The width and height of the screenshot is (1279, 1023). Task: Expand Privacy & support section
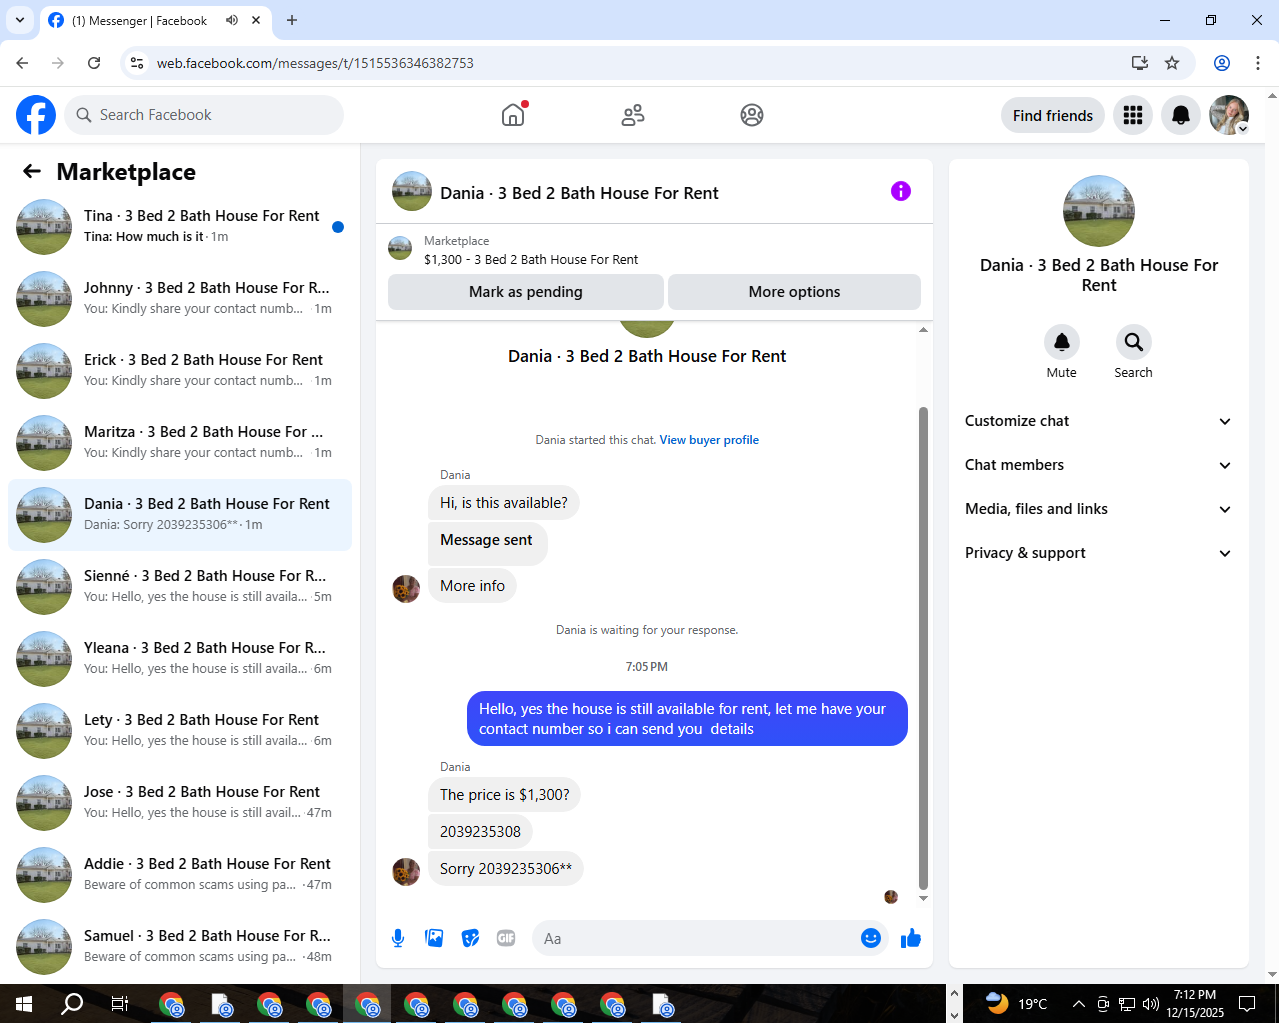(x=1098, y=553)
